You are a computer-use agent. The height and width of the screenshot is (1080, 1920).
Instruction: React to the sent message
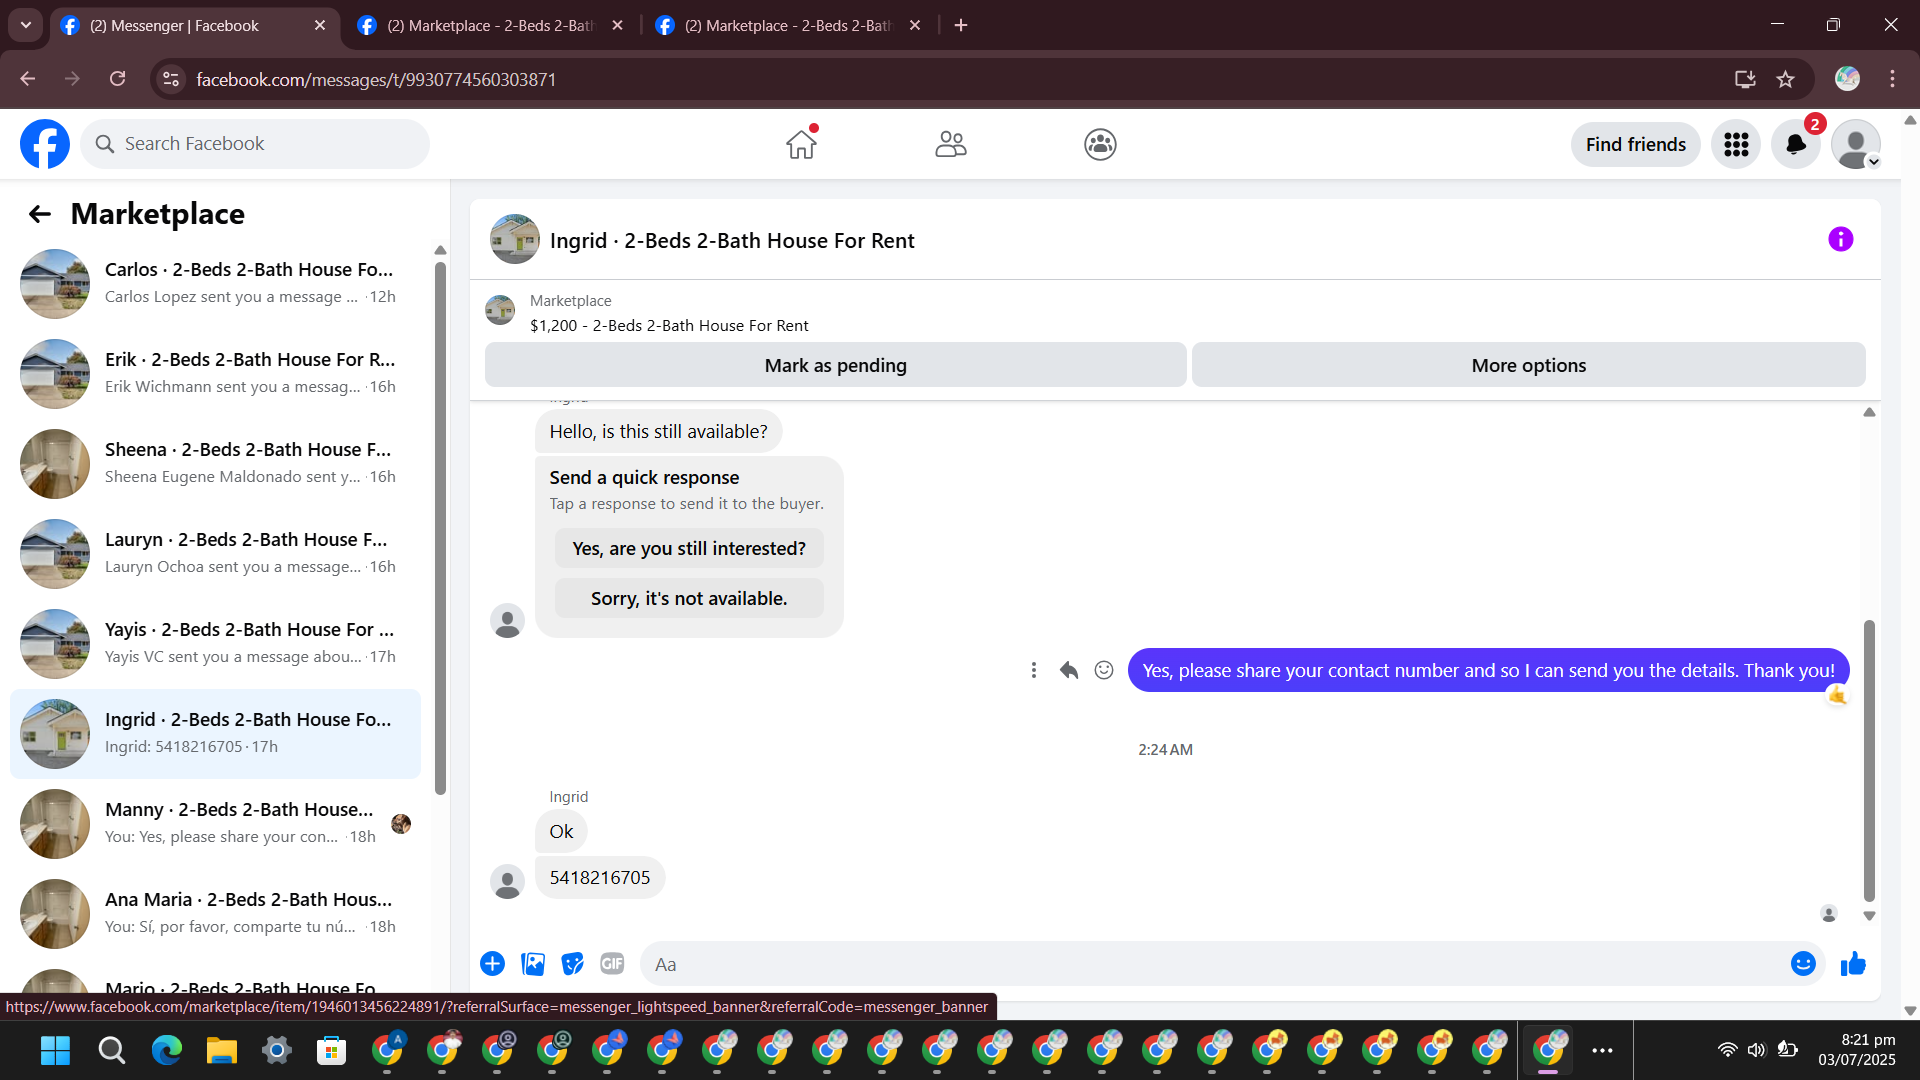[x=1104, y=670]
